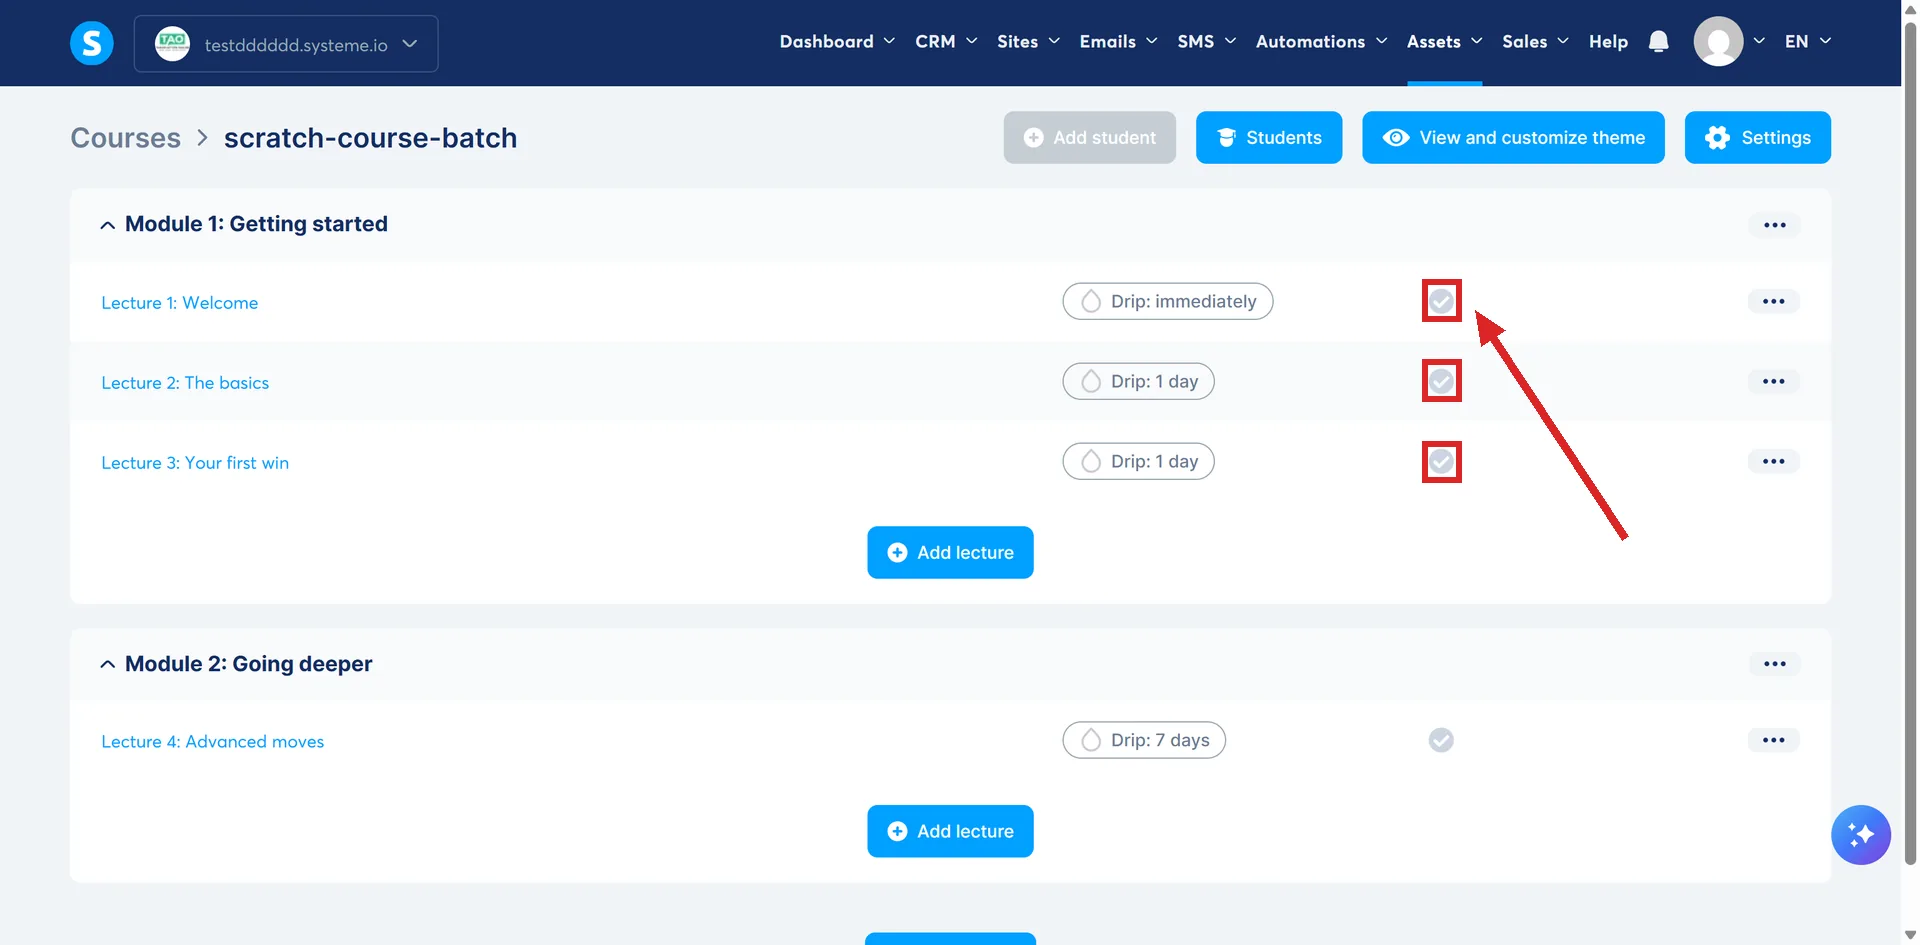Image resolution: width=1920 pixels, height=945 pixels.
Task: Click the breadcrumb chevron after Courses
Action: [202, 138]
